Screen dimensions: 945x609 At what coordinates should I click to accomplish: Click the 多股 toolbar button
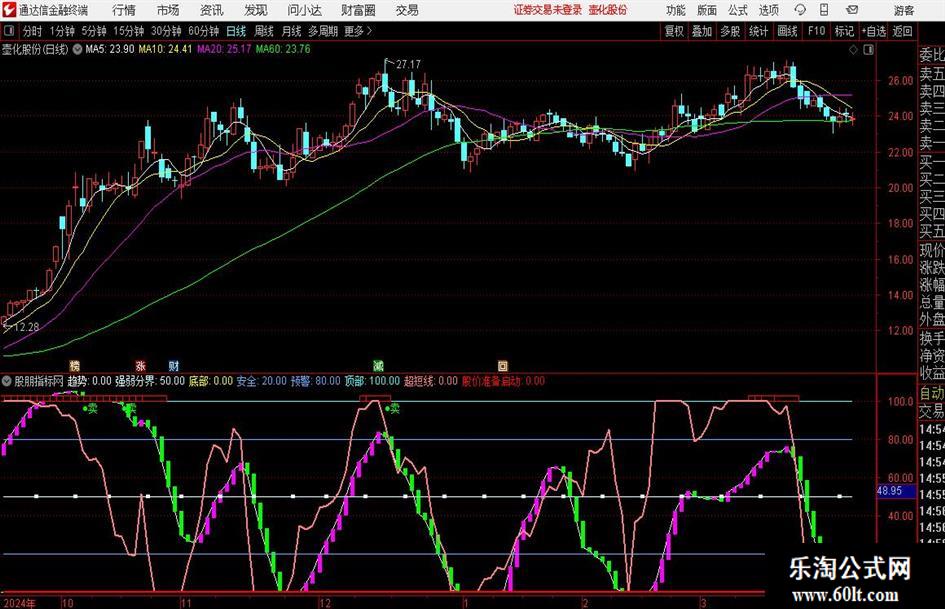(730, 31)
